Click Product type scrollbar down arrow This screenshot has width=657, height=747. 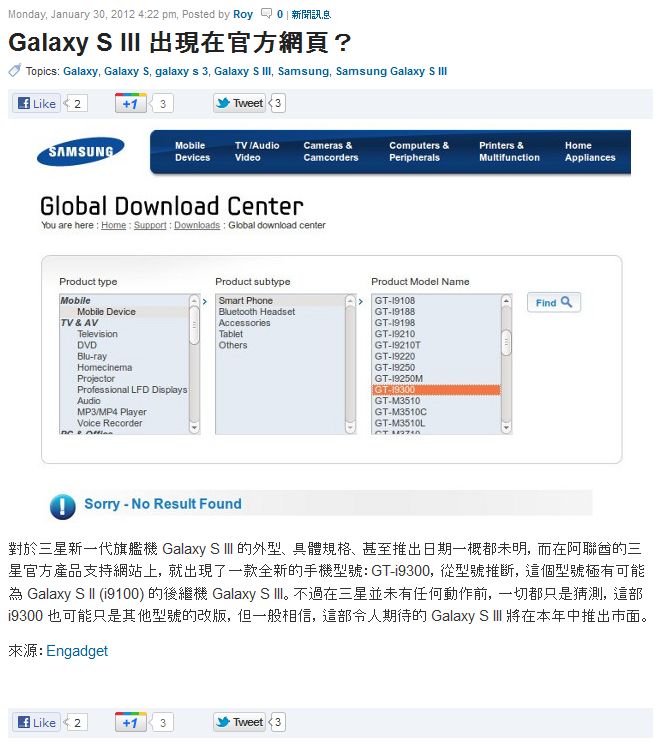tap(194, 427)
